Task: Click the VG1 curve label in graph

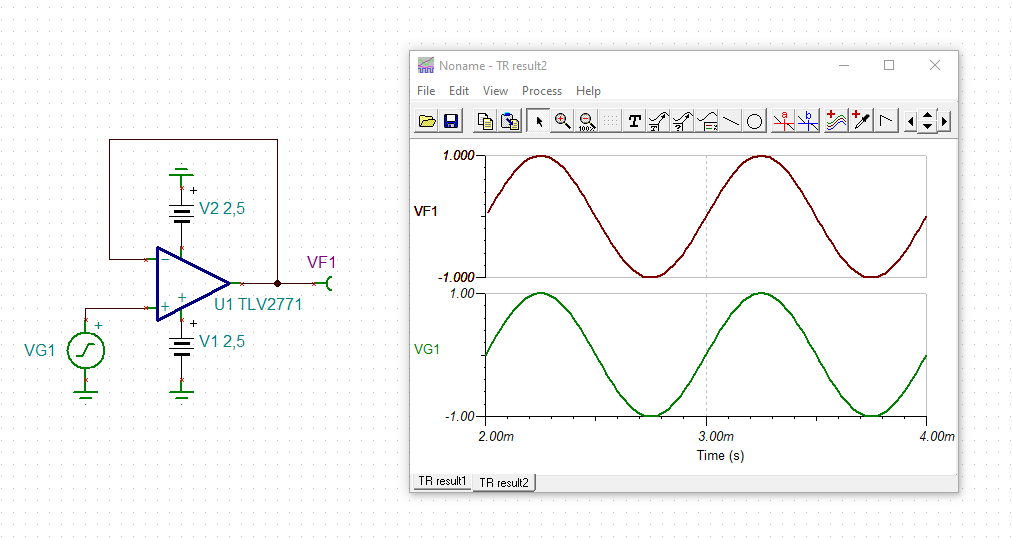Action: [x=427, y=349]
